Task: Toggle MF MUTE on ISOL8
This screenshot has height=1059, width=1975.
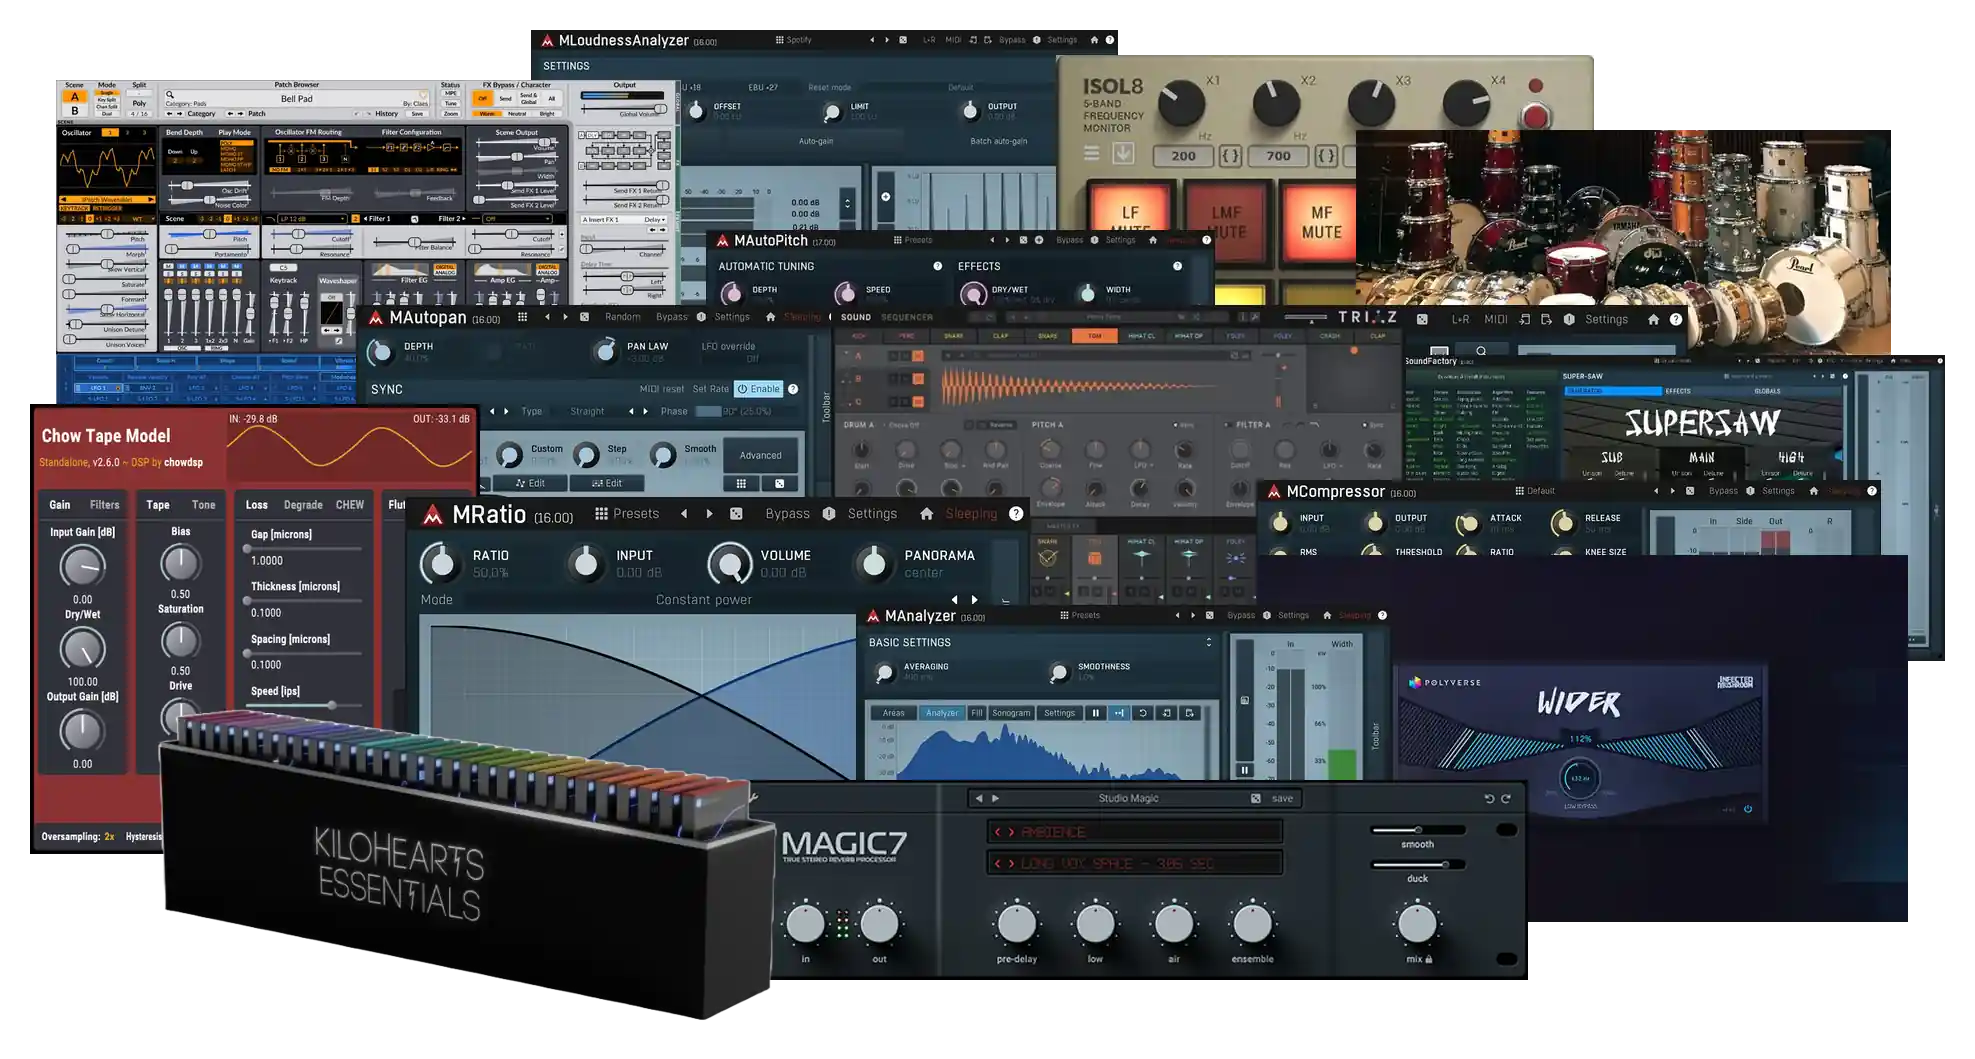Action: [1321, 222]
